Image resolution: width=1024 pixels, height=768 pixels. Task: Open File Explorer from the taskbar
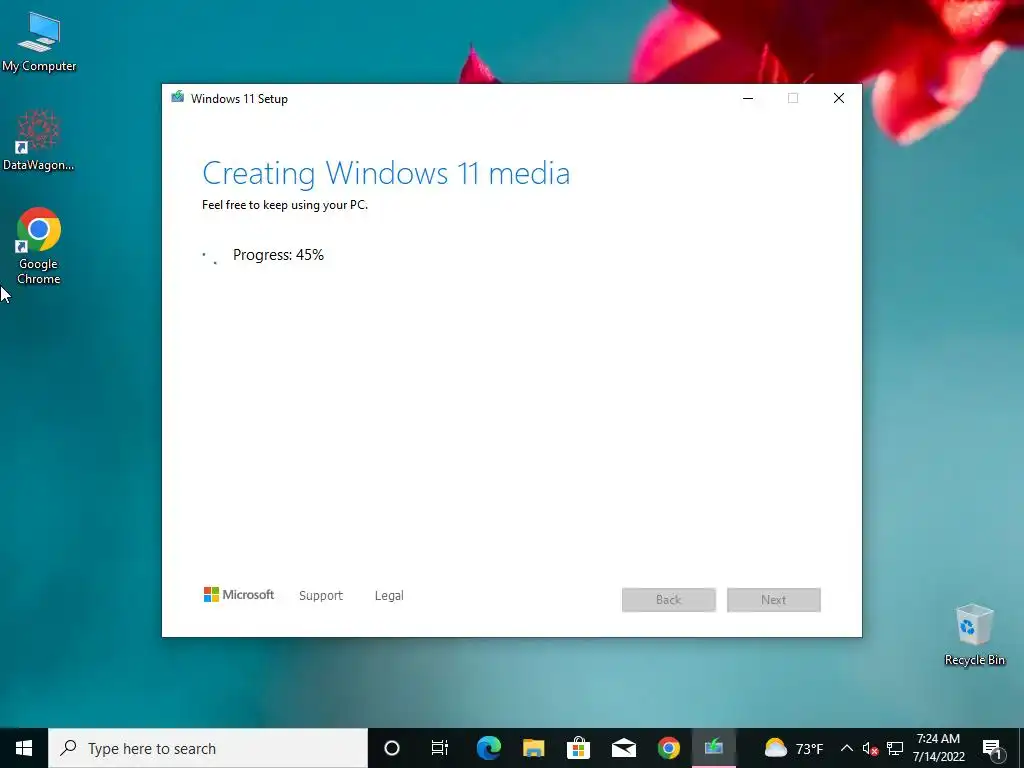pos(534,748)
